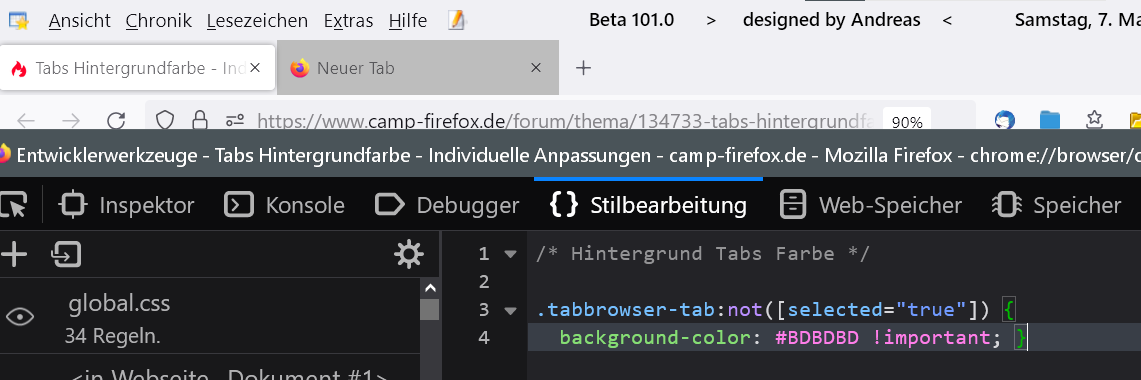Screen dimensions: 1141x380
Task: Switch to the Konsole tab
Action: [285, 205]
